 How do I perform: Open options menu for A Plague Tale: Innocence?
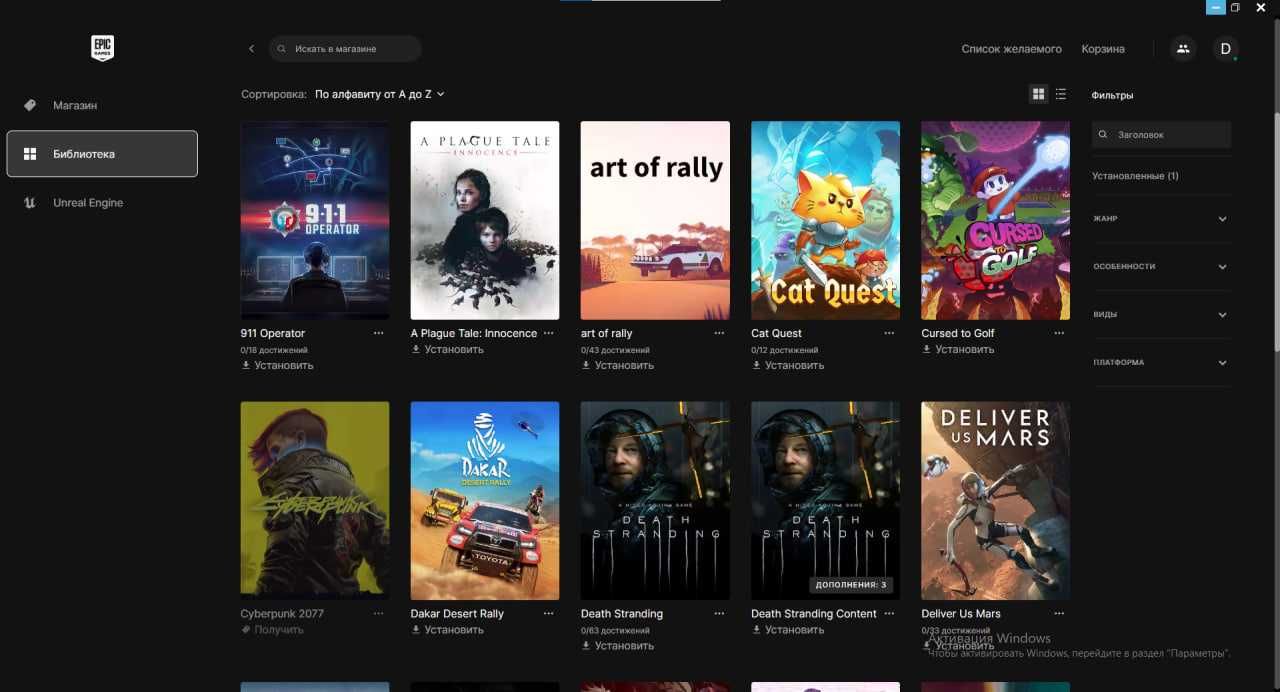coord(549,333)
